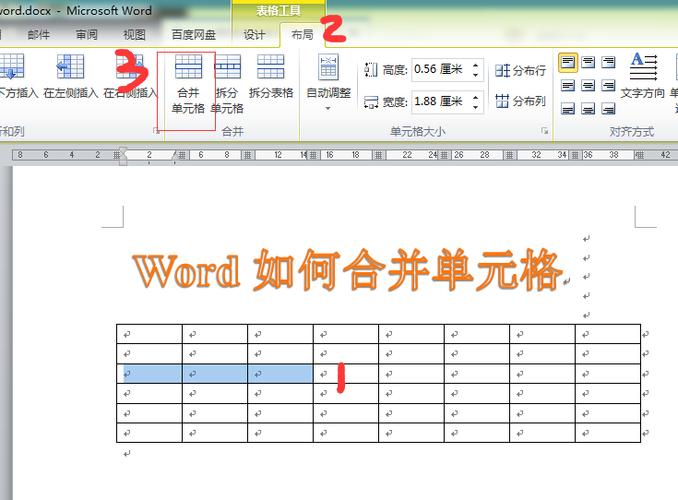
Task: Click the Table Tools (表格工具) contextual header
Action: 278,11
